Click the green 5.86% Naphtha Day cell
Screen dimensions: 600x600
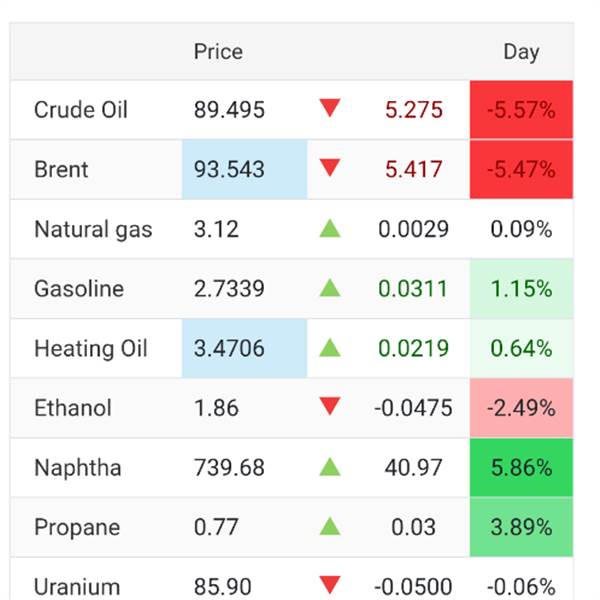[521, 468]
